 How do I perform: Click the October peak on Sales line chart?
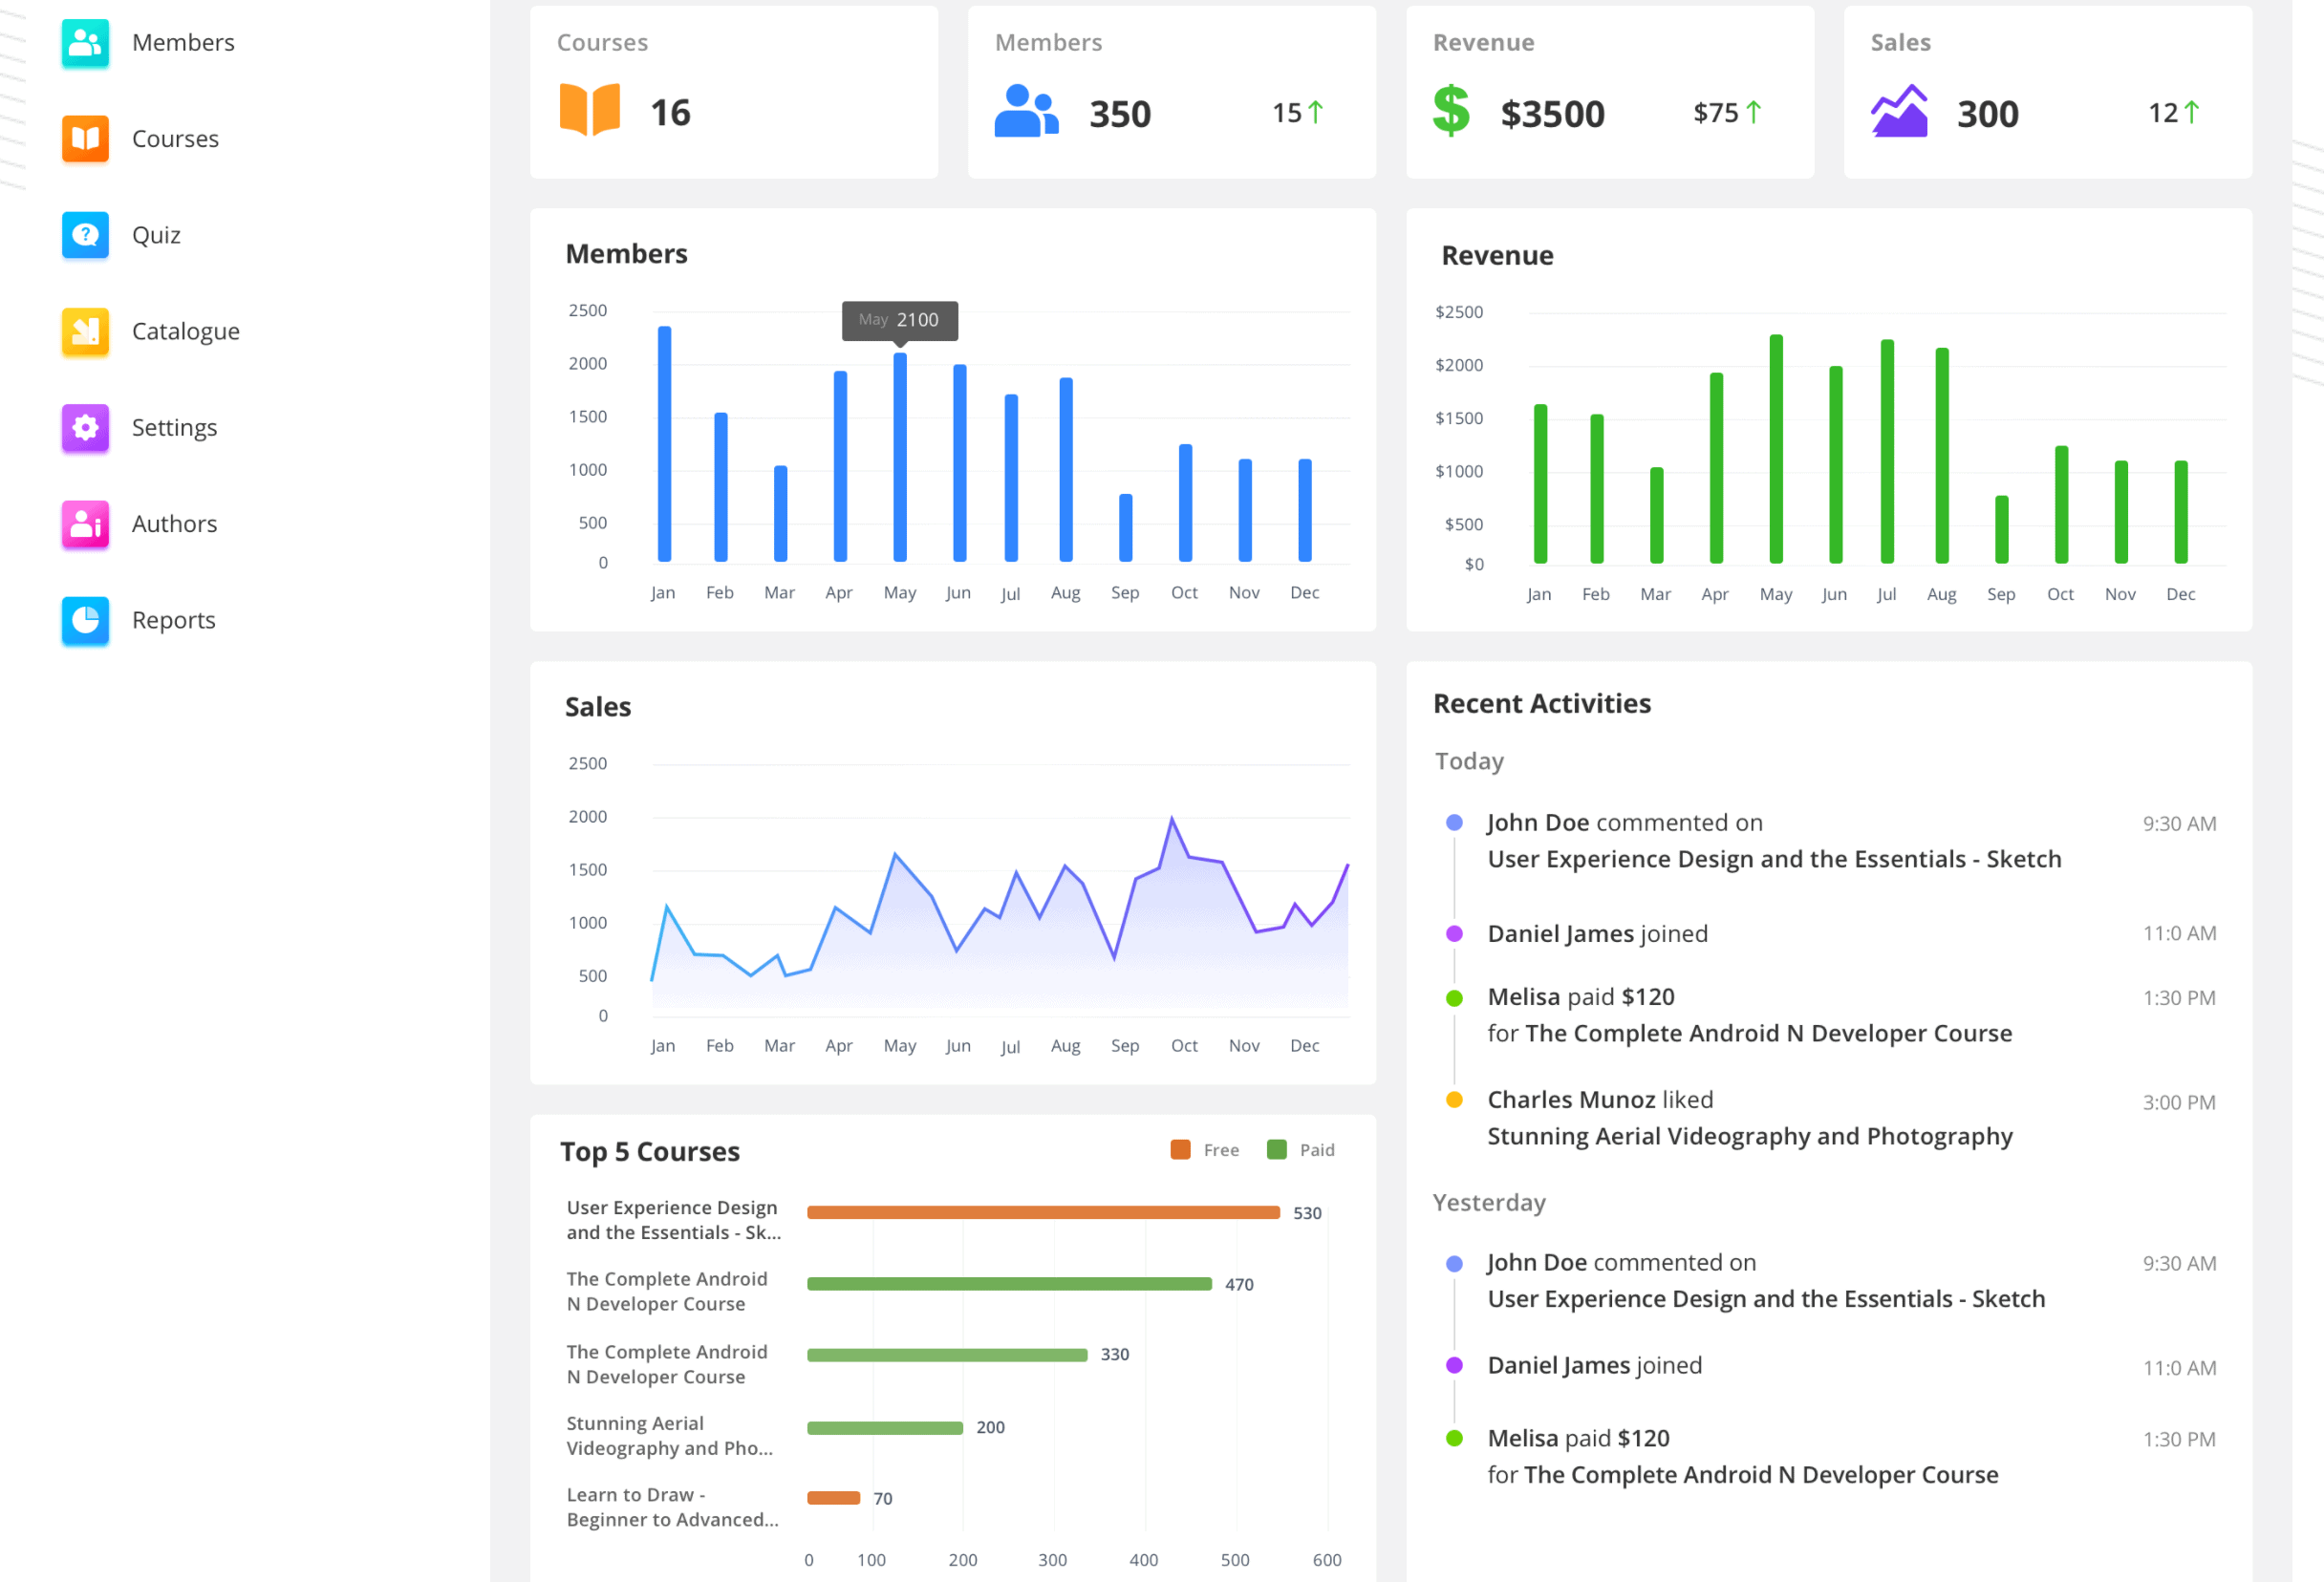click(1172, 819)
